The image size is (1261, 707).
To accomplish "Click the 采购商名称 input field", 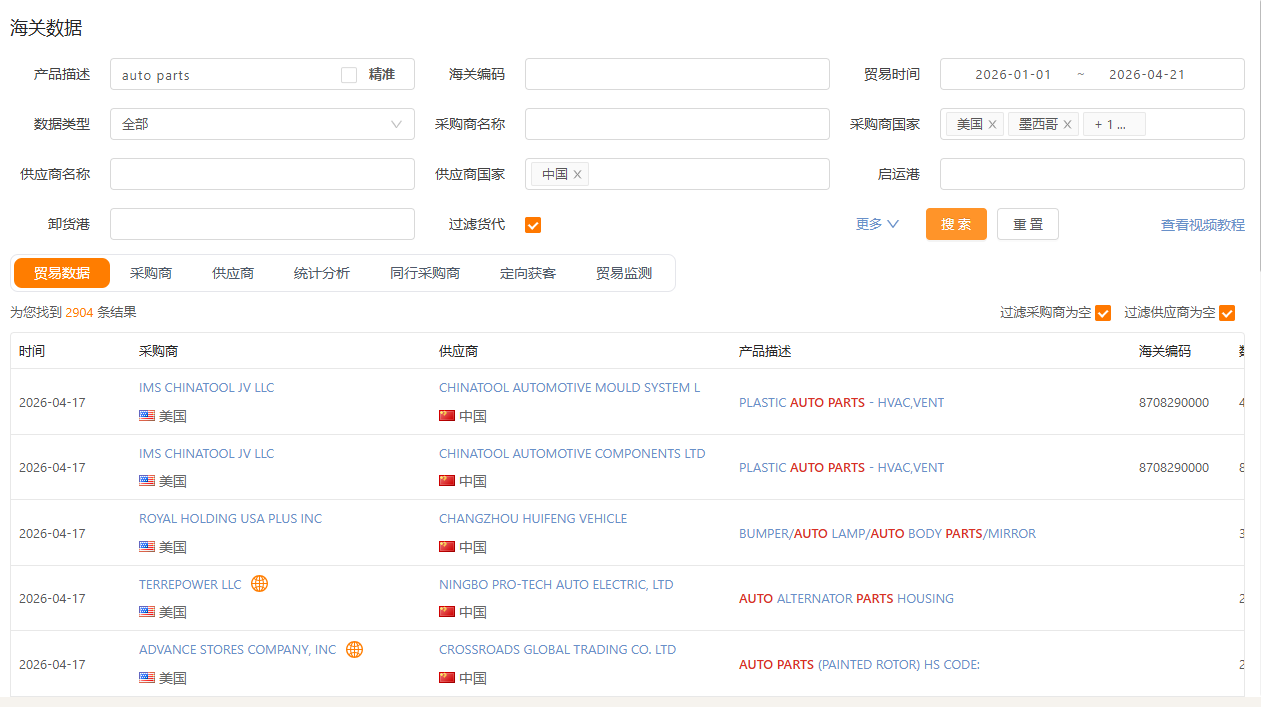I will coord(677,124).
